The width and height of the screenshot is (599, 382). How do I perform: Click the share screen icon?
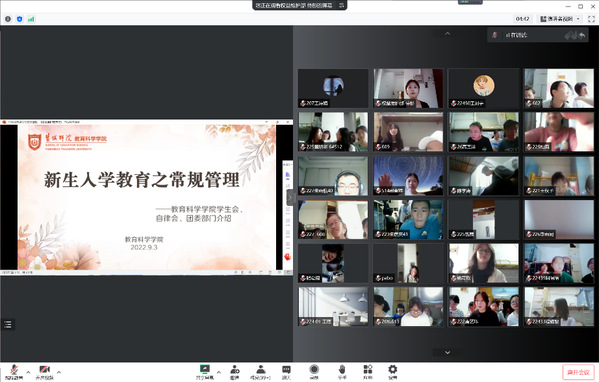(x=205, y=372)
